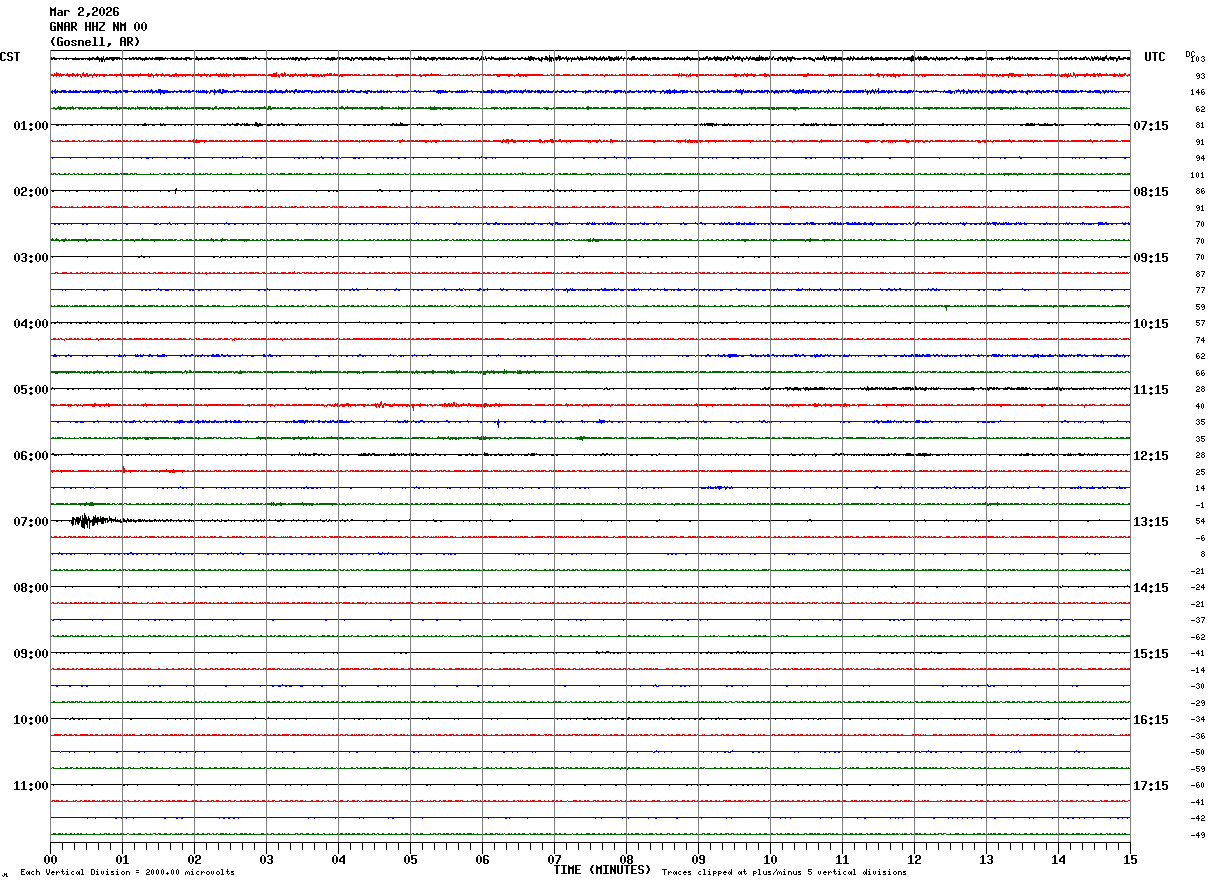Select the '05:00' CST hour label
The image size is (1210, 886).
pyautogui.click(x=31, y=390)
